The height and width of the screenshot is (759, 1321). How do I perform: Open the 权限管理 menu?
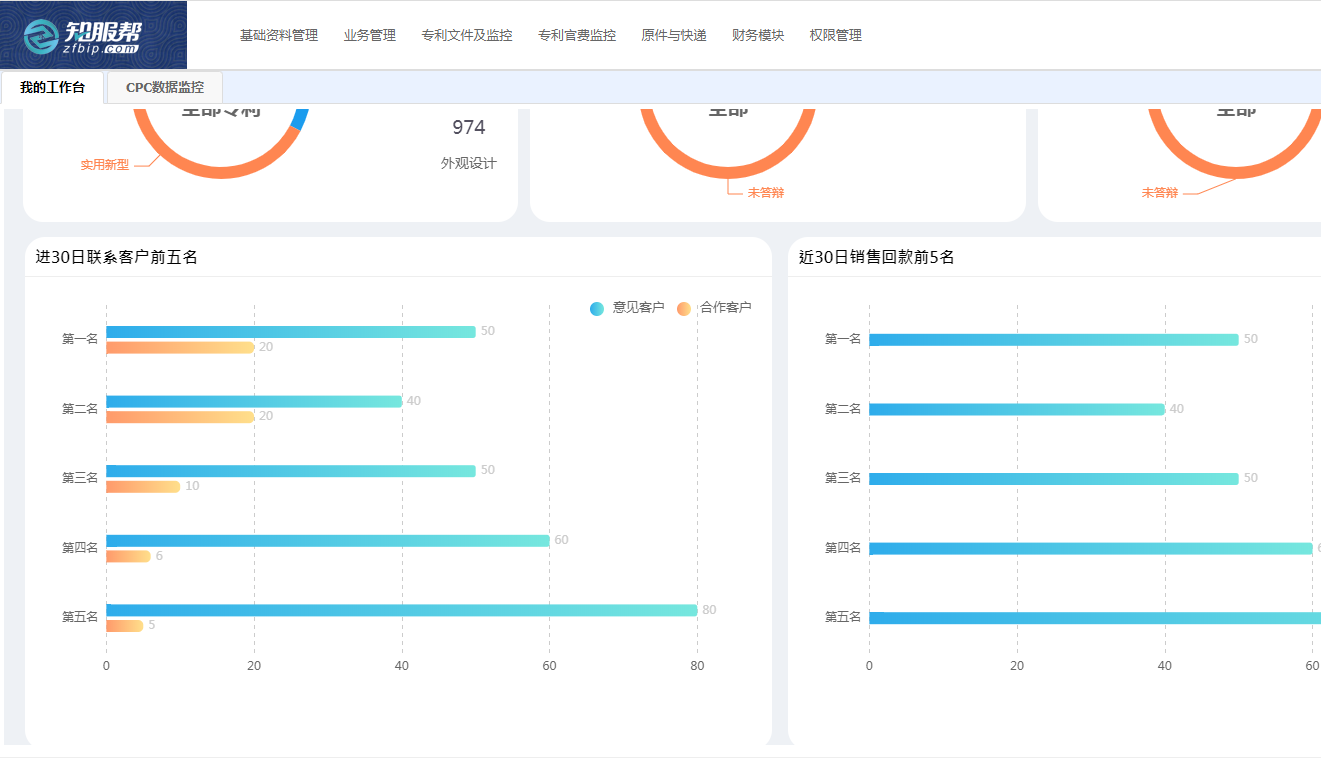tap(835, 36)
